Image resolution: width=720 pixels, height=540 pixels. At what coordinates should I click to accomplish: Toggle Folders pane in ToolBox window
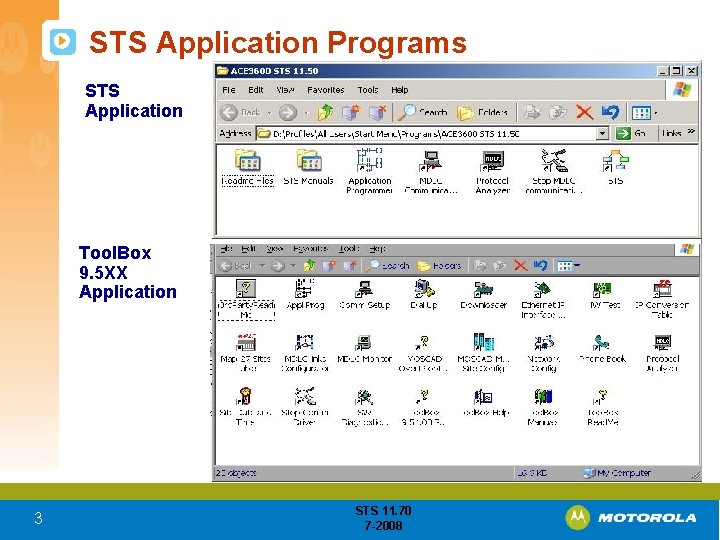439,265
